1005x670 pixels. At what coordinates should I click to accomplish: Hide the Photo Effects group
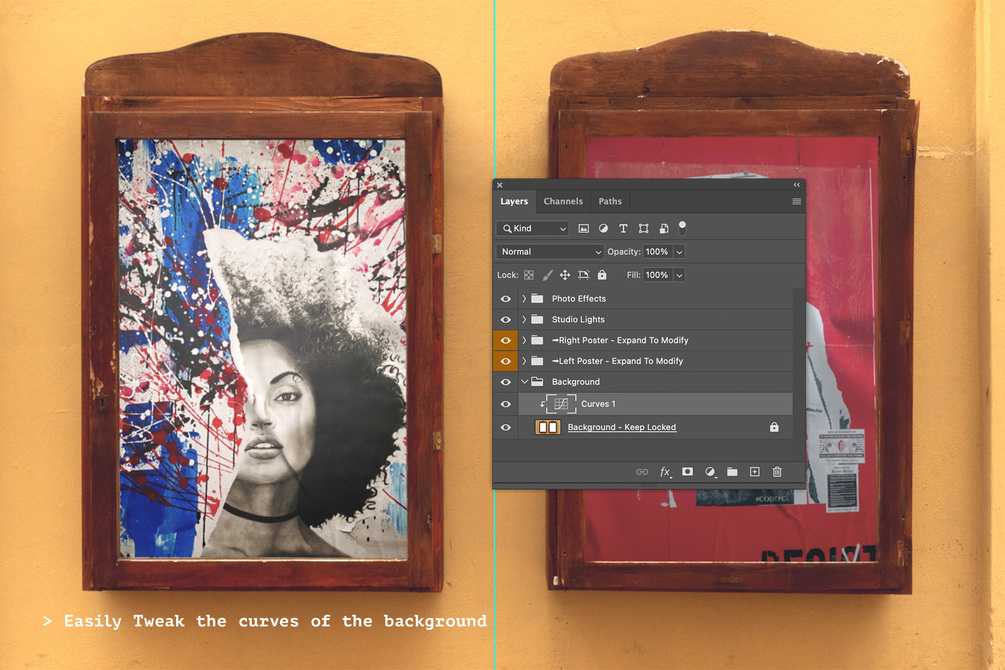506,299
